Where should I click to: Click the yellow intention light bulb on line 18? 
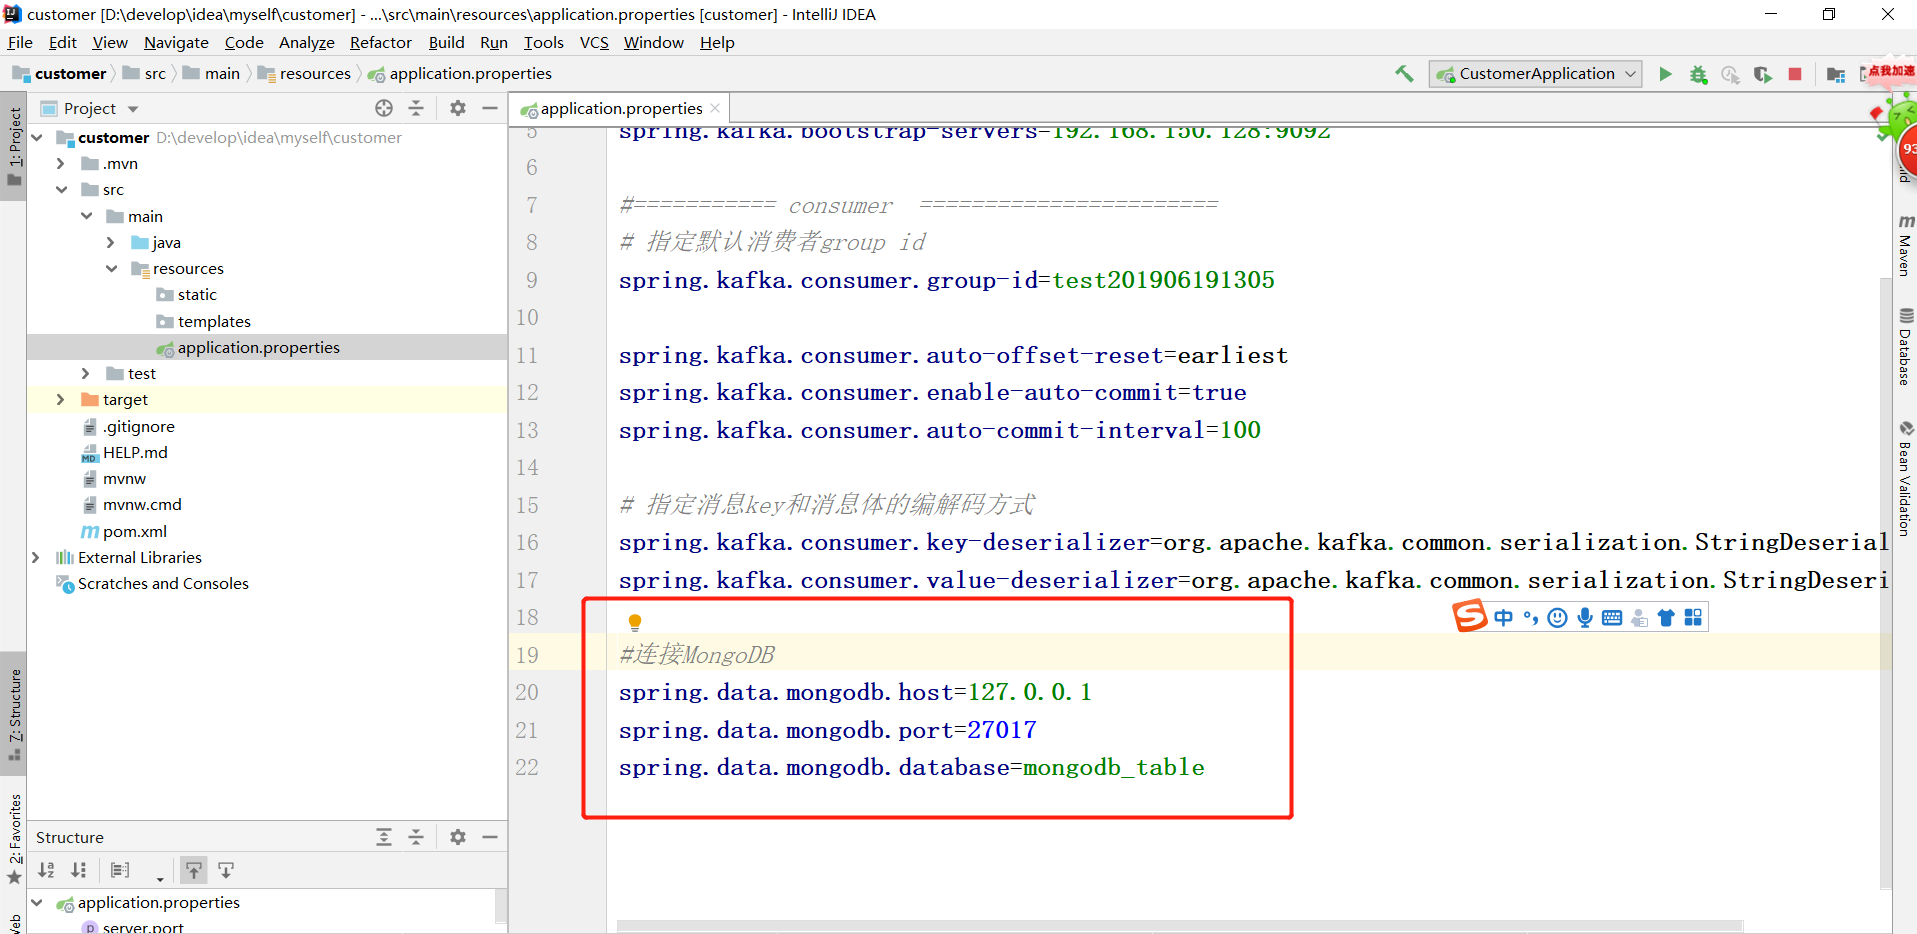click(634, 622)
